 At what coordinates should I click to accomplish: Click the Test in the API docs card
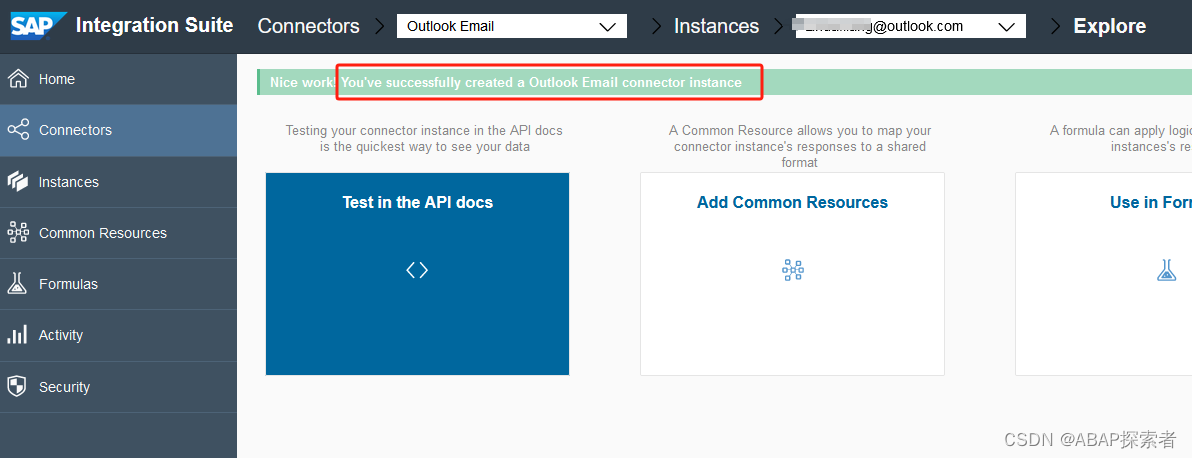coord(417,274)
